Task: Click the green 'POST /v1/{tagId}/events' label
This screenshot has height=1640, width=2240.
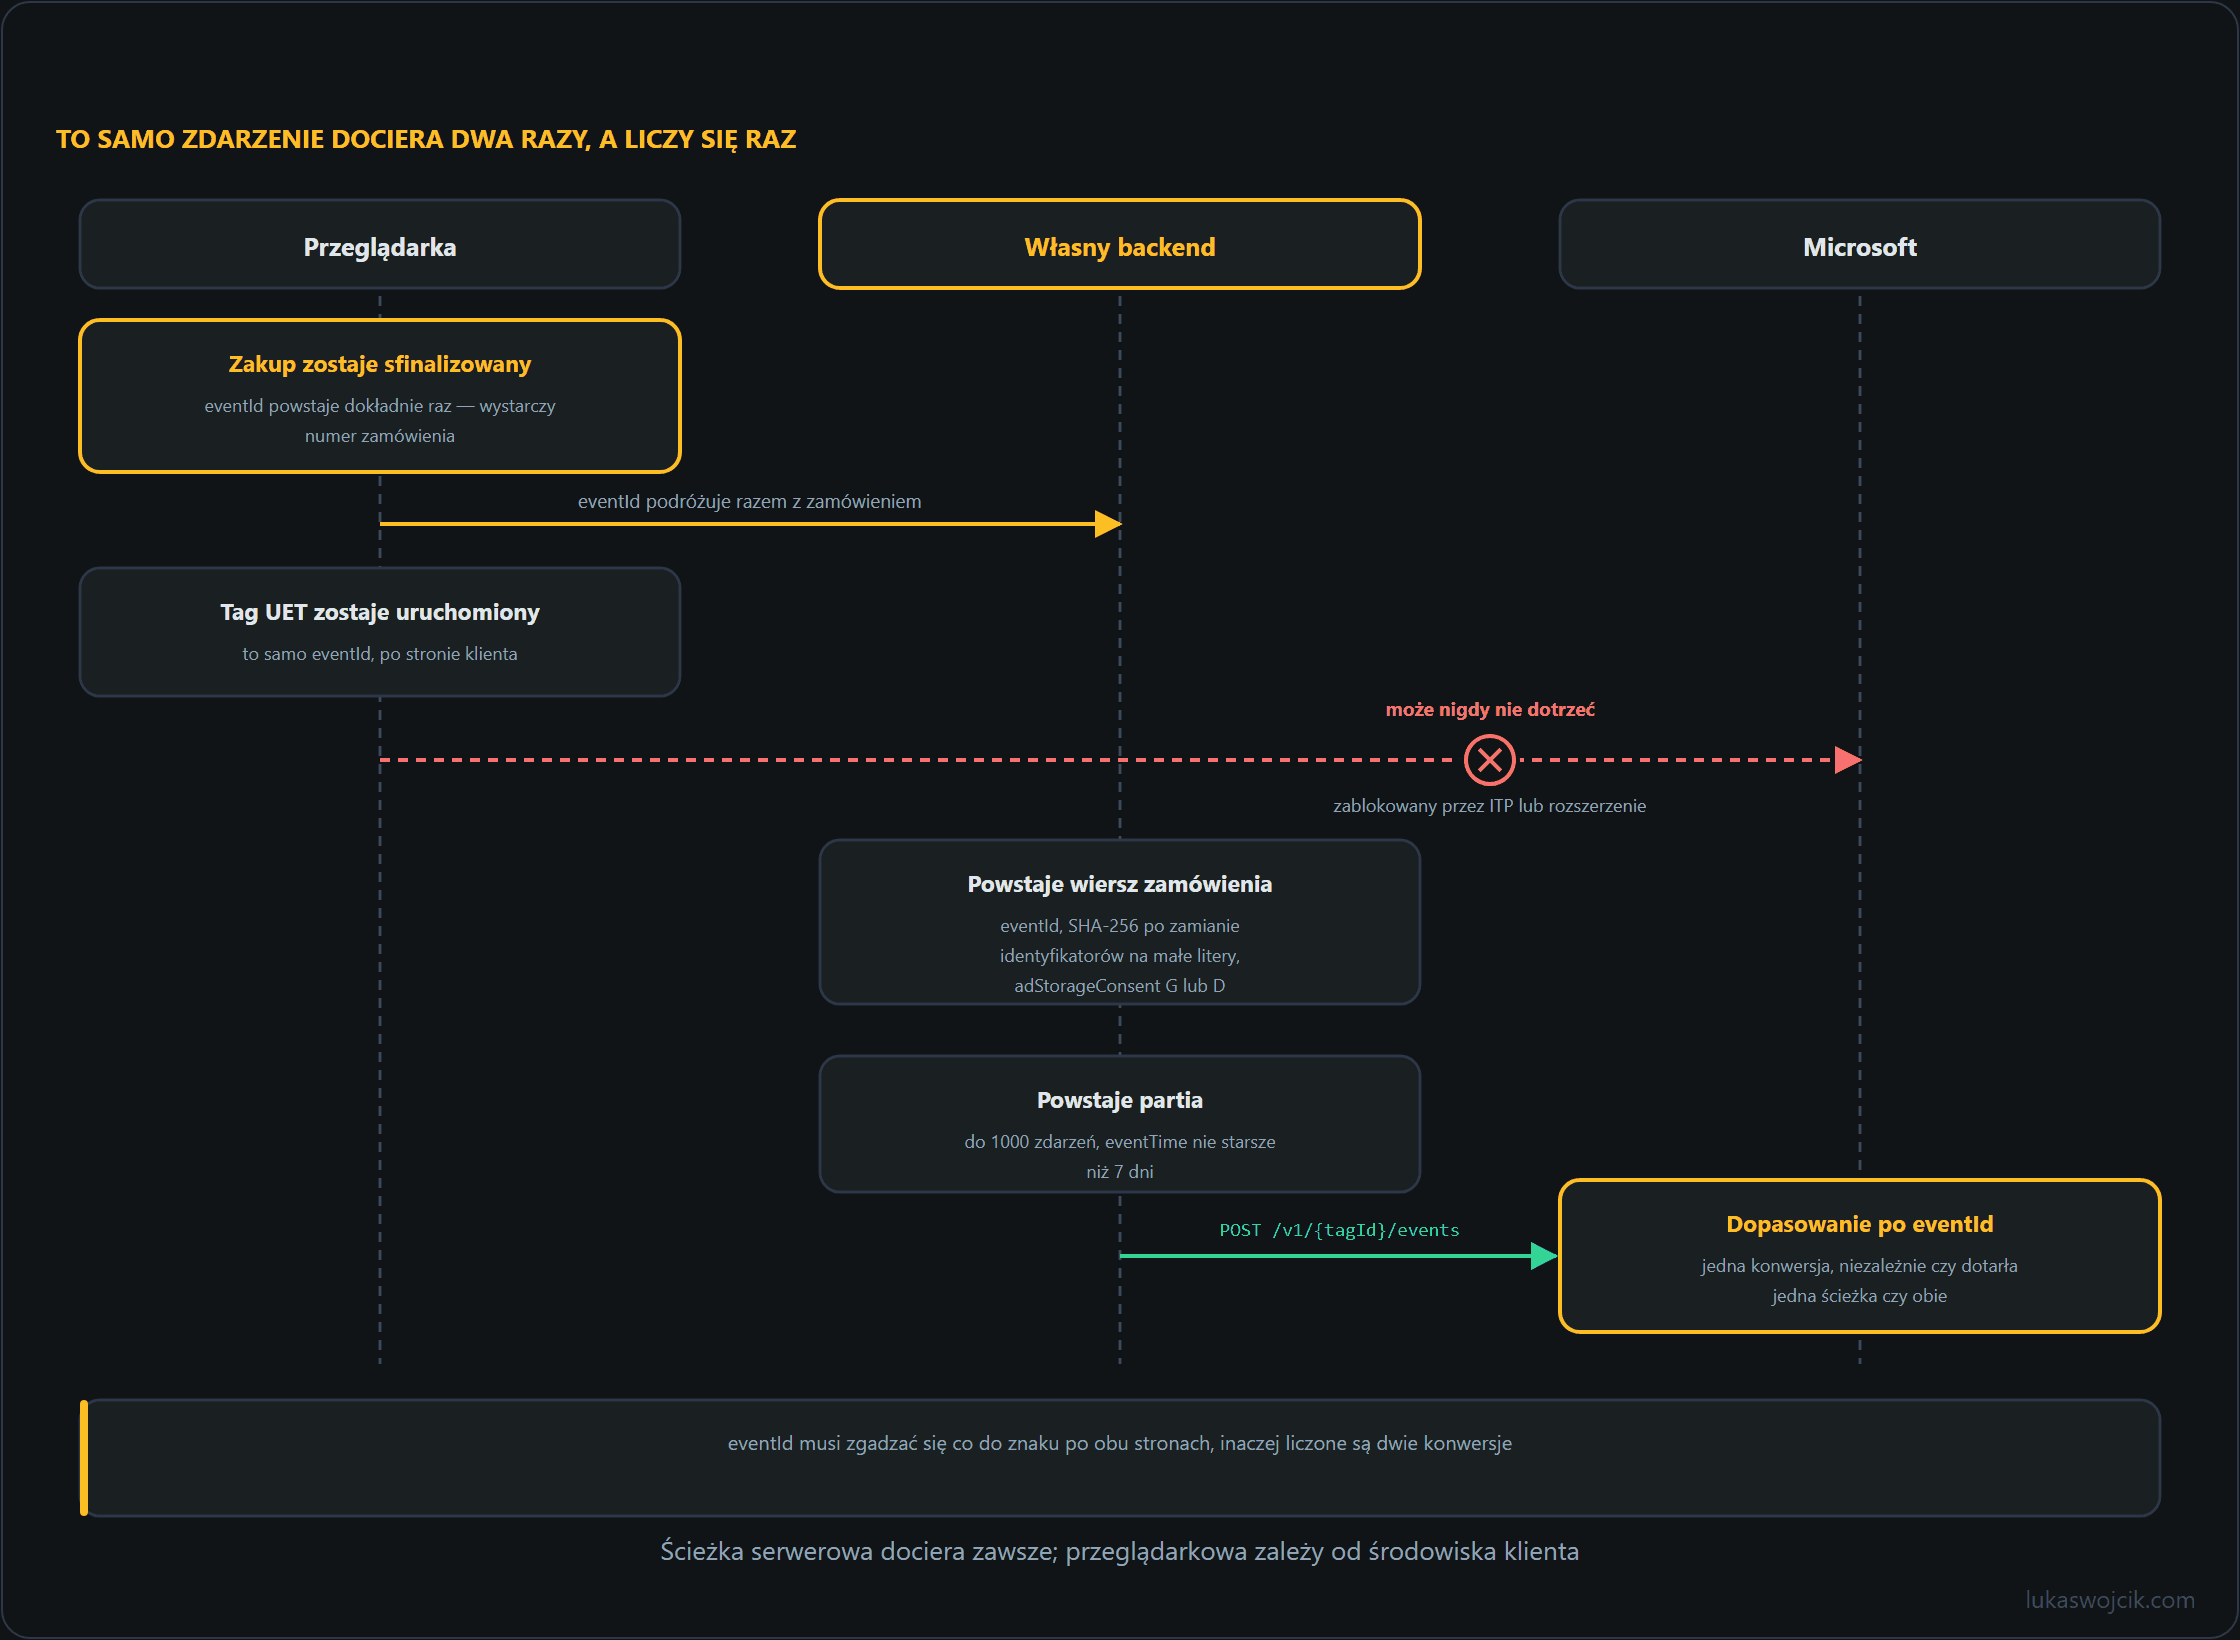Action: point(1340,1230)
